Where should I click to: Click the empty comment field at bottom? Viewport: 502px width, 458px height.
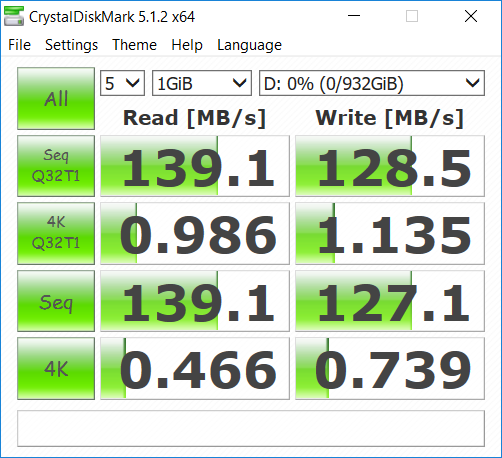point(251,428)
